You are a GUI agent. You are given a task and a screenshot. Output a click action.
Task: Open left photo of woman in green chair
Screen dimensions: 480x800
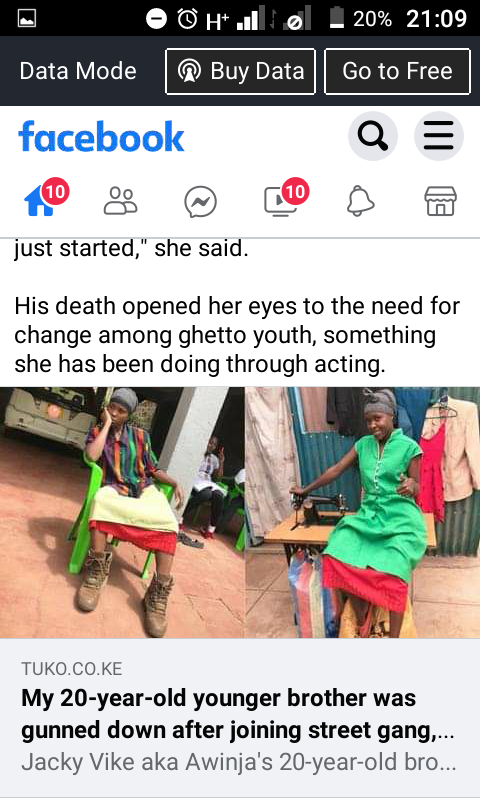click(x=122, y=512)
